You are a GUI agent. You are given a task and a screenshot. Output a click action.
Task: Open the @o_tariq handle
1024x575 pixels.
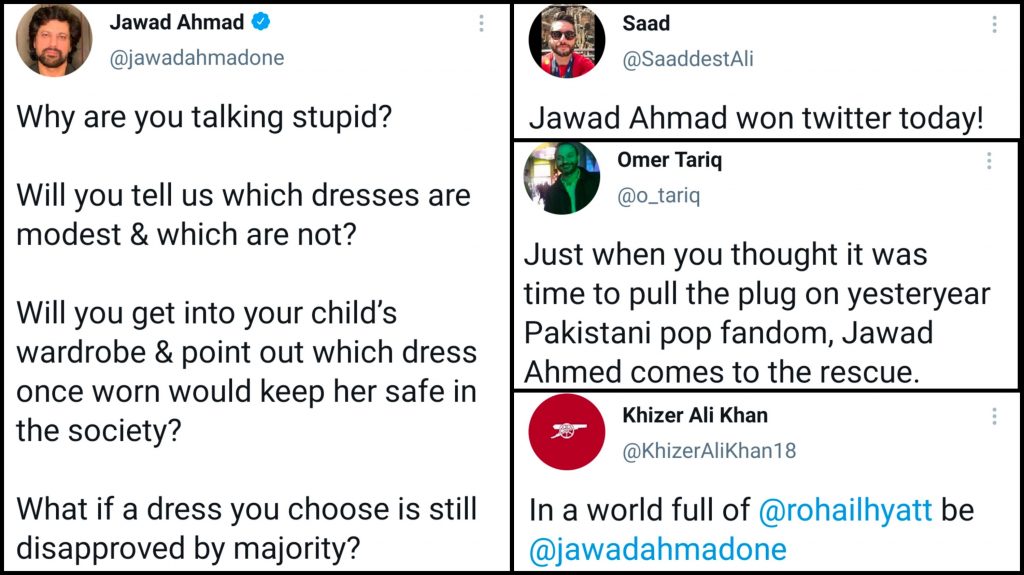[661, 195]
